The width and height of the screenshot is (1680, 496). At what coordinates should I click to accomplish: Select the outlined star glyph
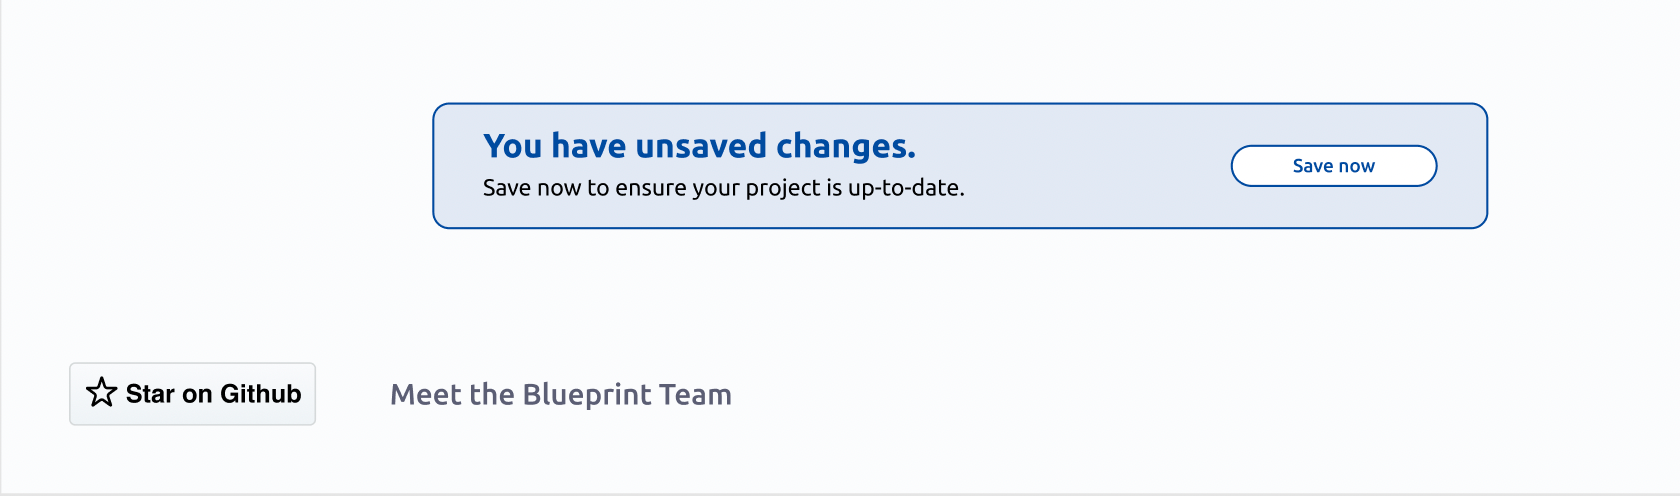click(101, 392)
